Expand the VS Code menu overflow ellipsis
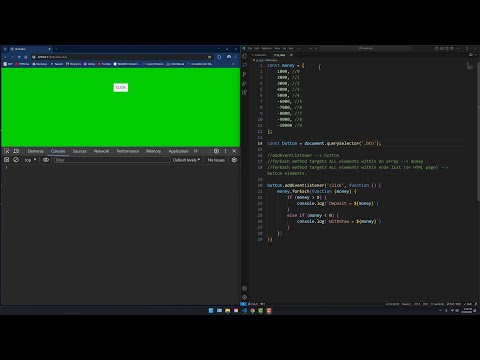This screenshot has width=480, height=360. (298, 48)
